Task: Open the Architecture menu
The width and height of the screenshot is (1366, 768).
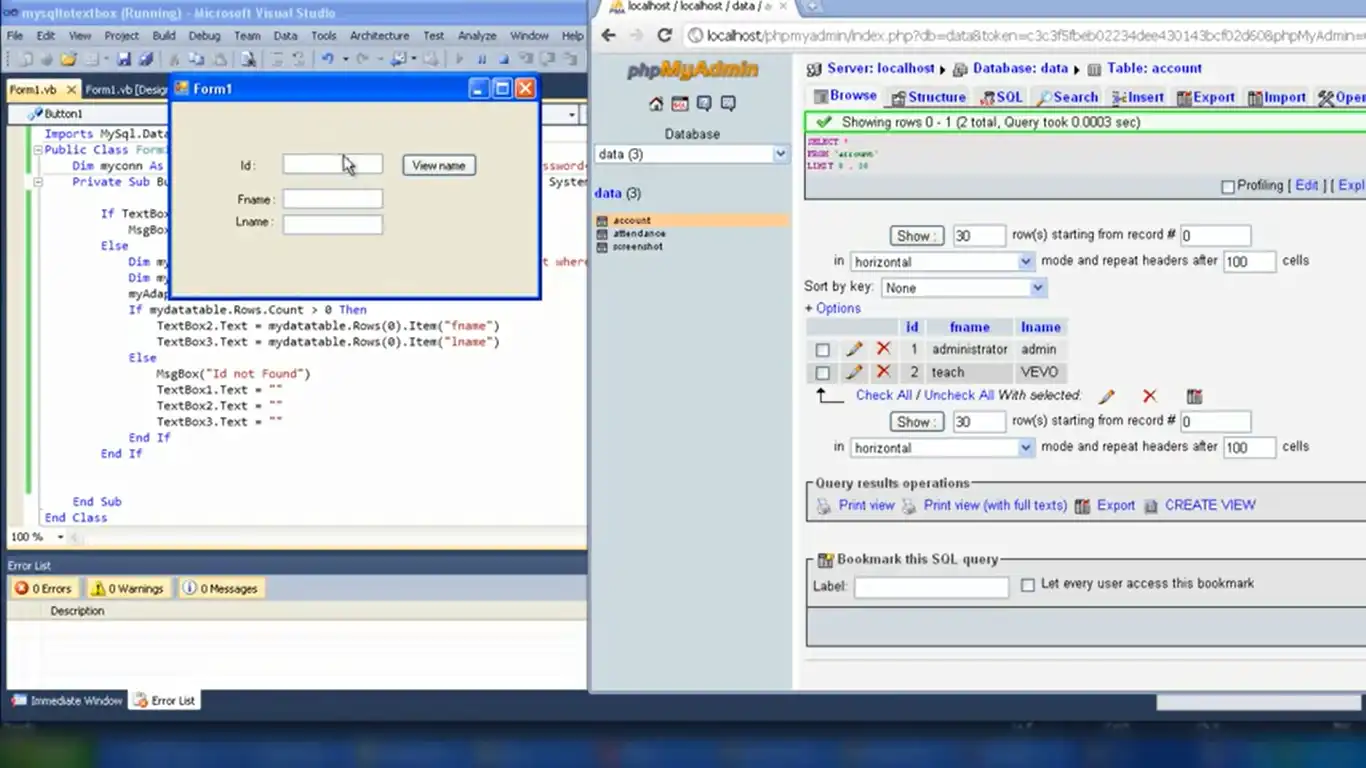Action: point(379,36)
